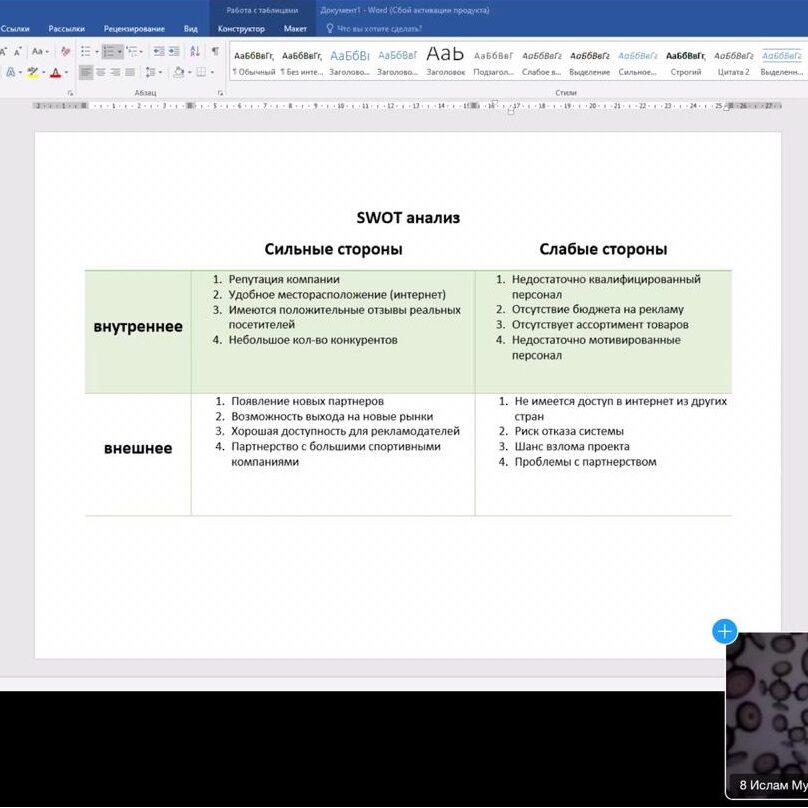Image resolution: width=808 pixels, height=808 pixels.
Task: Click the Decrease Indent icon
Action: pyautogui.click(x=158, y=51)
